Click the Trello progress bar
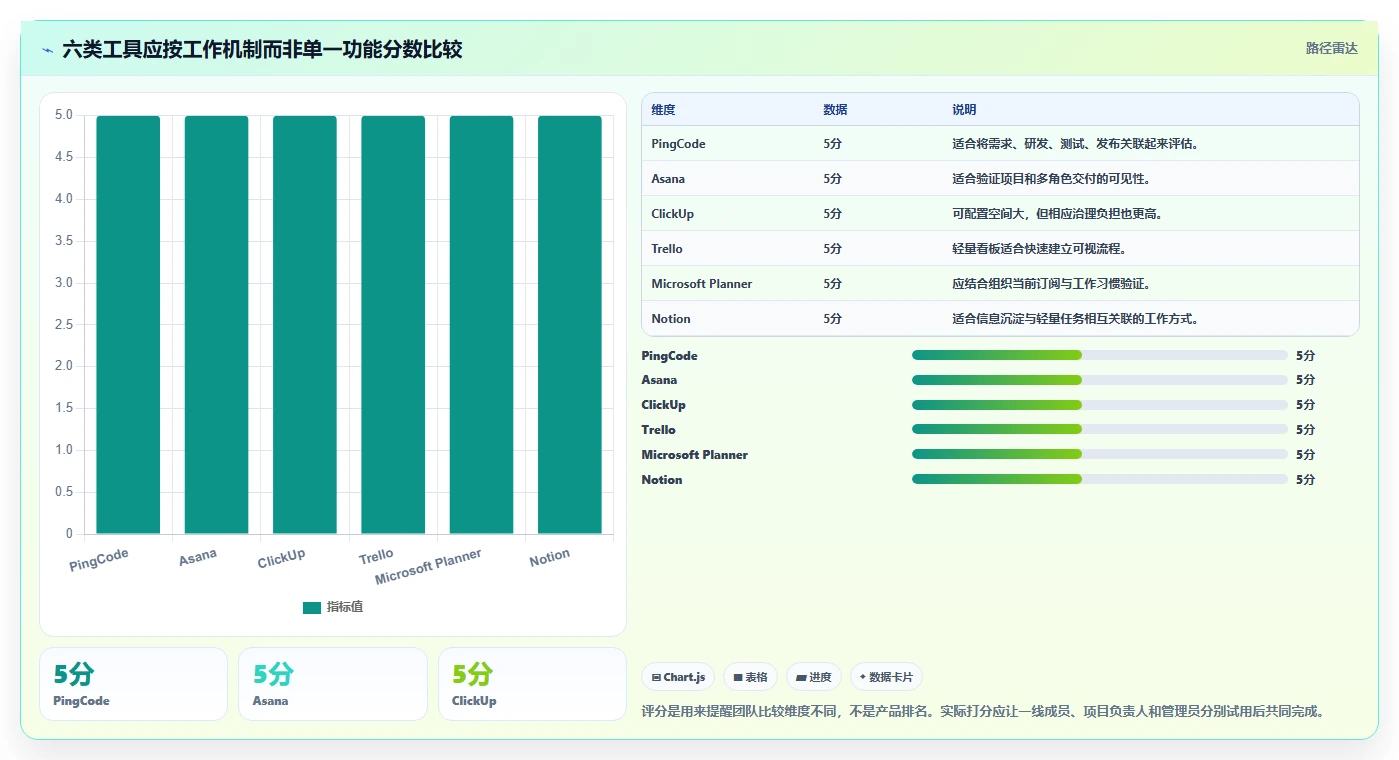The width and height of the screenshot is (1399, 760). [1100, 430]
